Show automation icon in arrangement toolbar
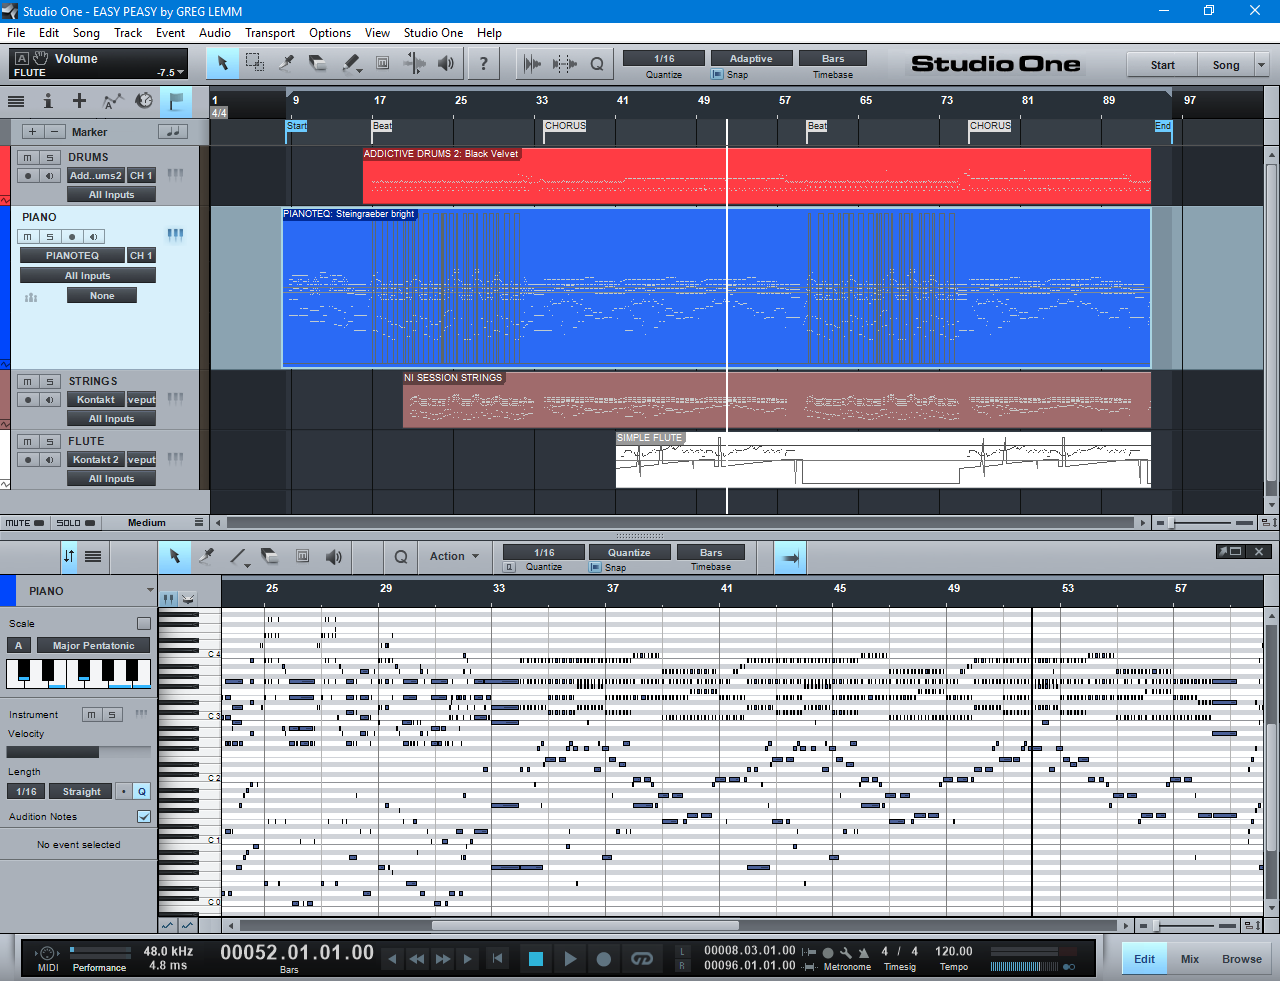This screenshot has height=981, width=1280. (x=112, y=101)
